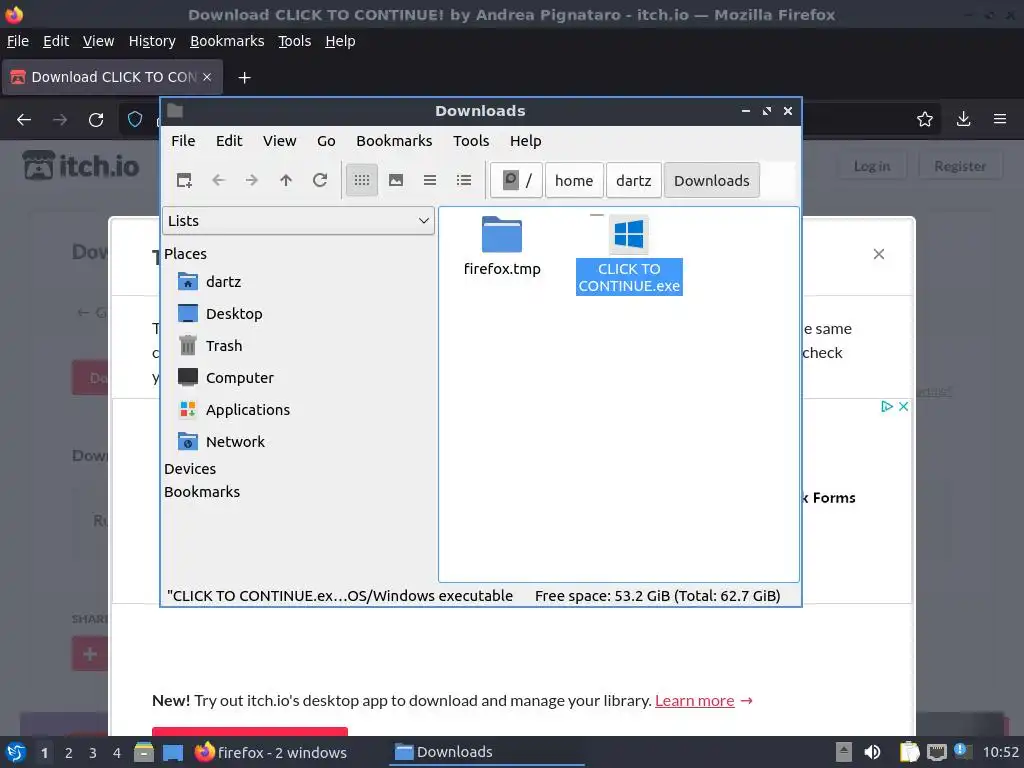
Task: Open the 'Lists' side pane dropdown
Action: 298,221
